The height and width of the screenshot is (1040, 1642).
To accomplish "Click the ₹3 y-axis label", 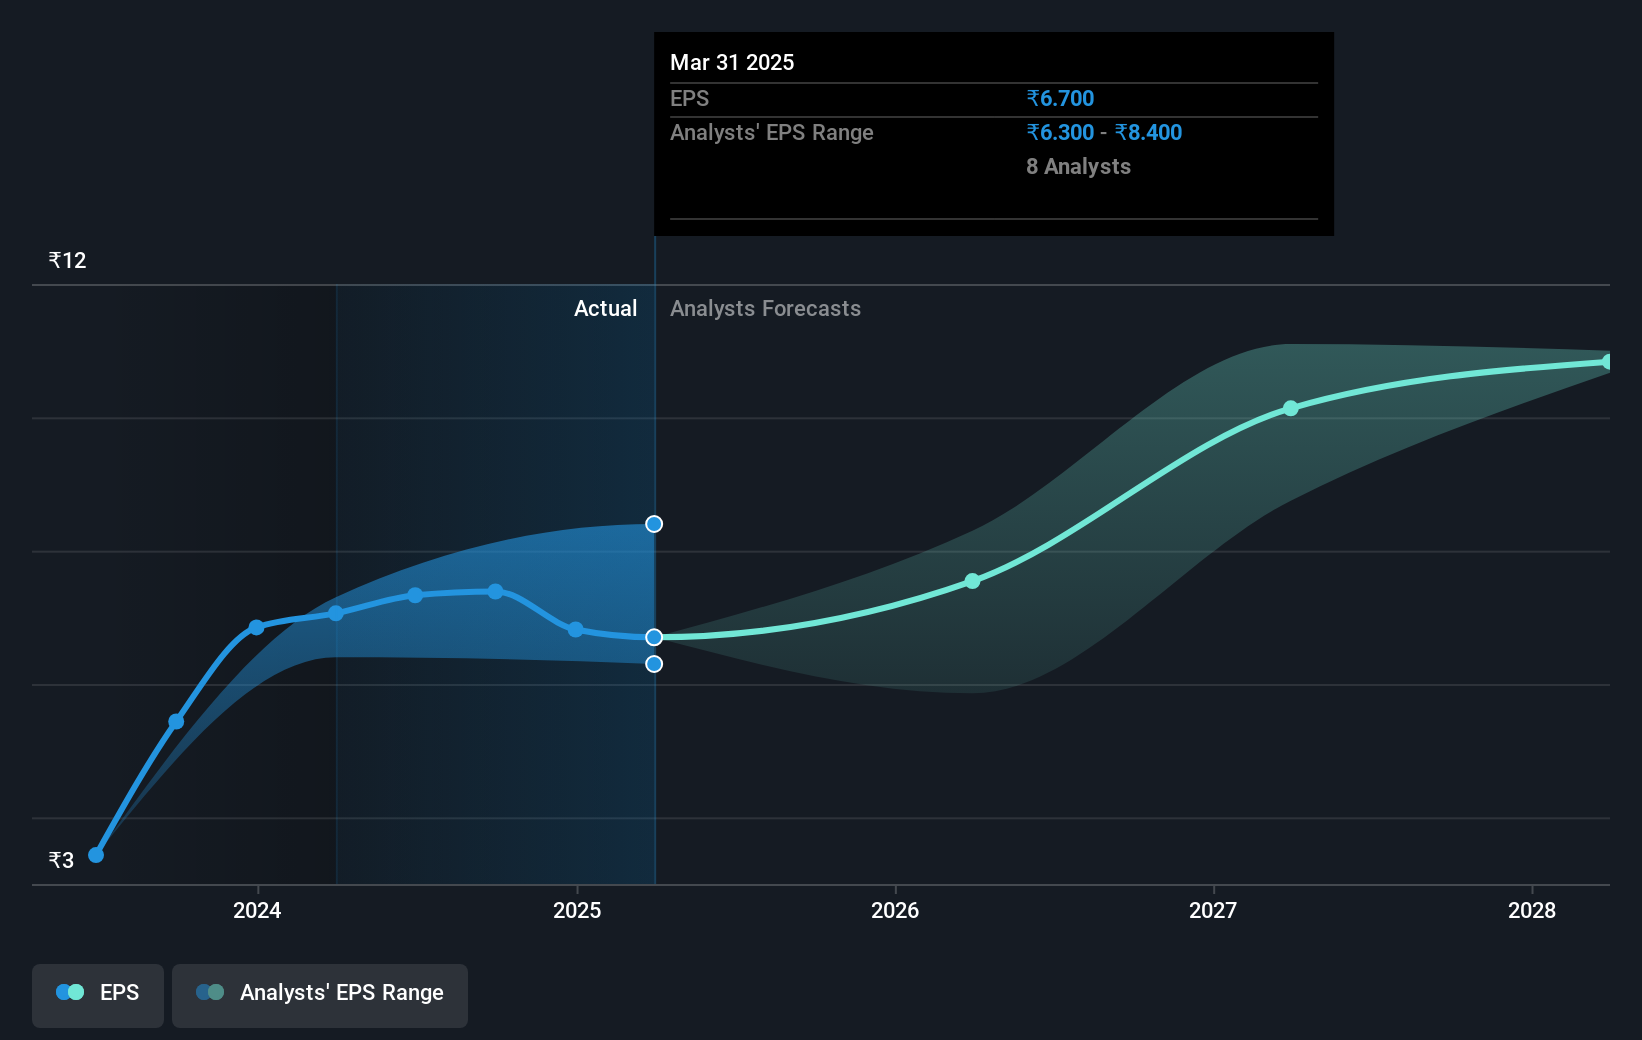I will (x=61, y=860).
